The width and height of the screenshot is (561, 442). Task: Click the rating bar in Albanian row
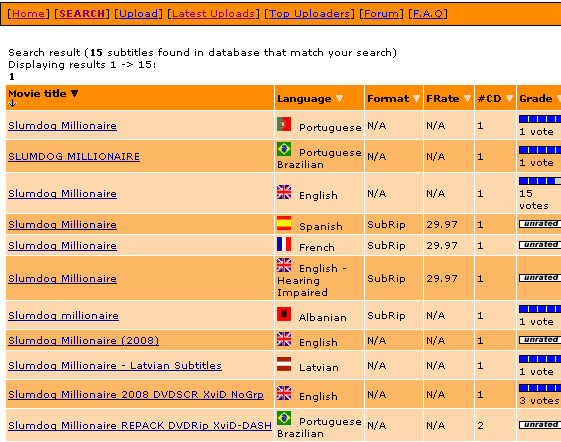click(x=540, y=309)
